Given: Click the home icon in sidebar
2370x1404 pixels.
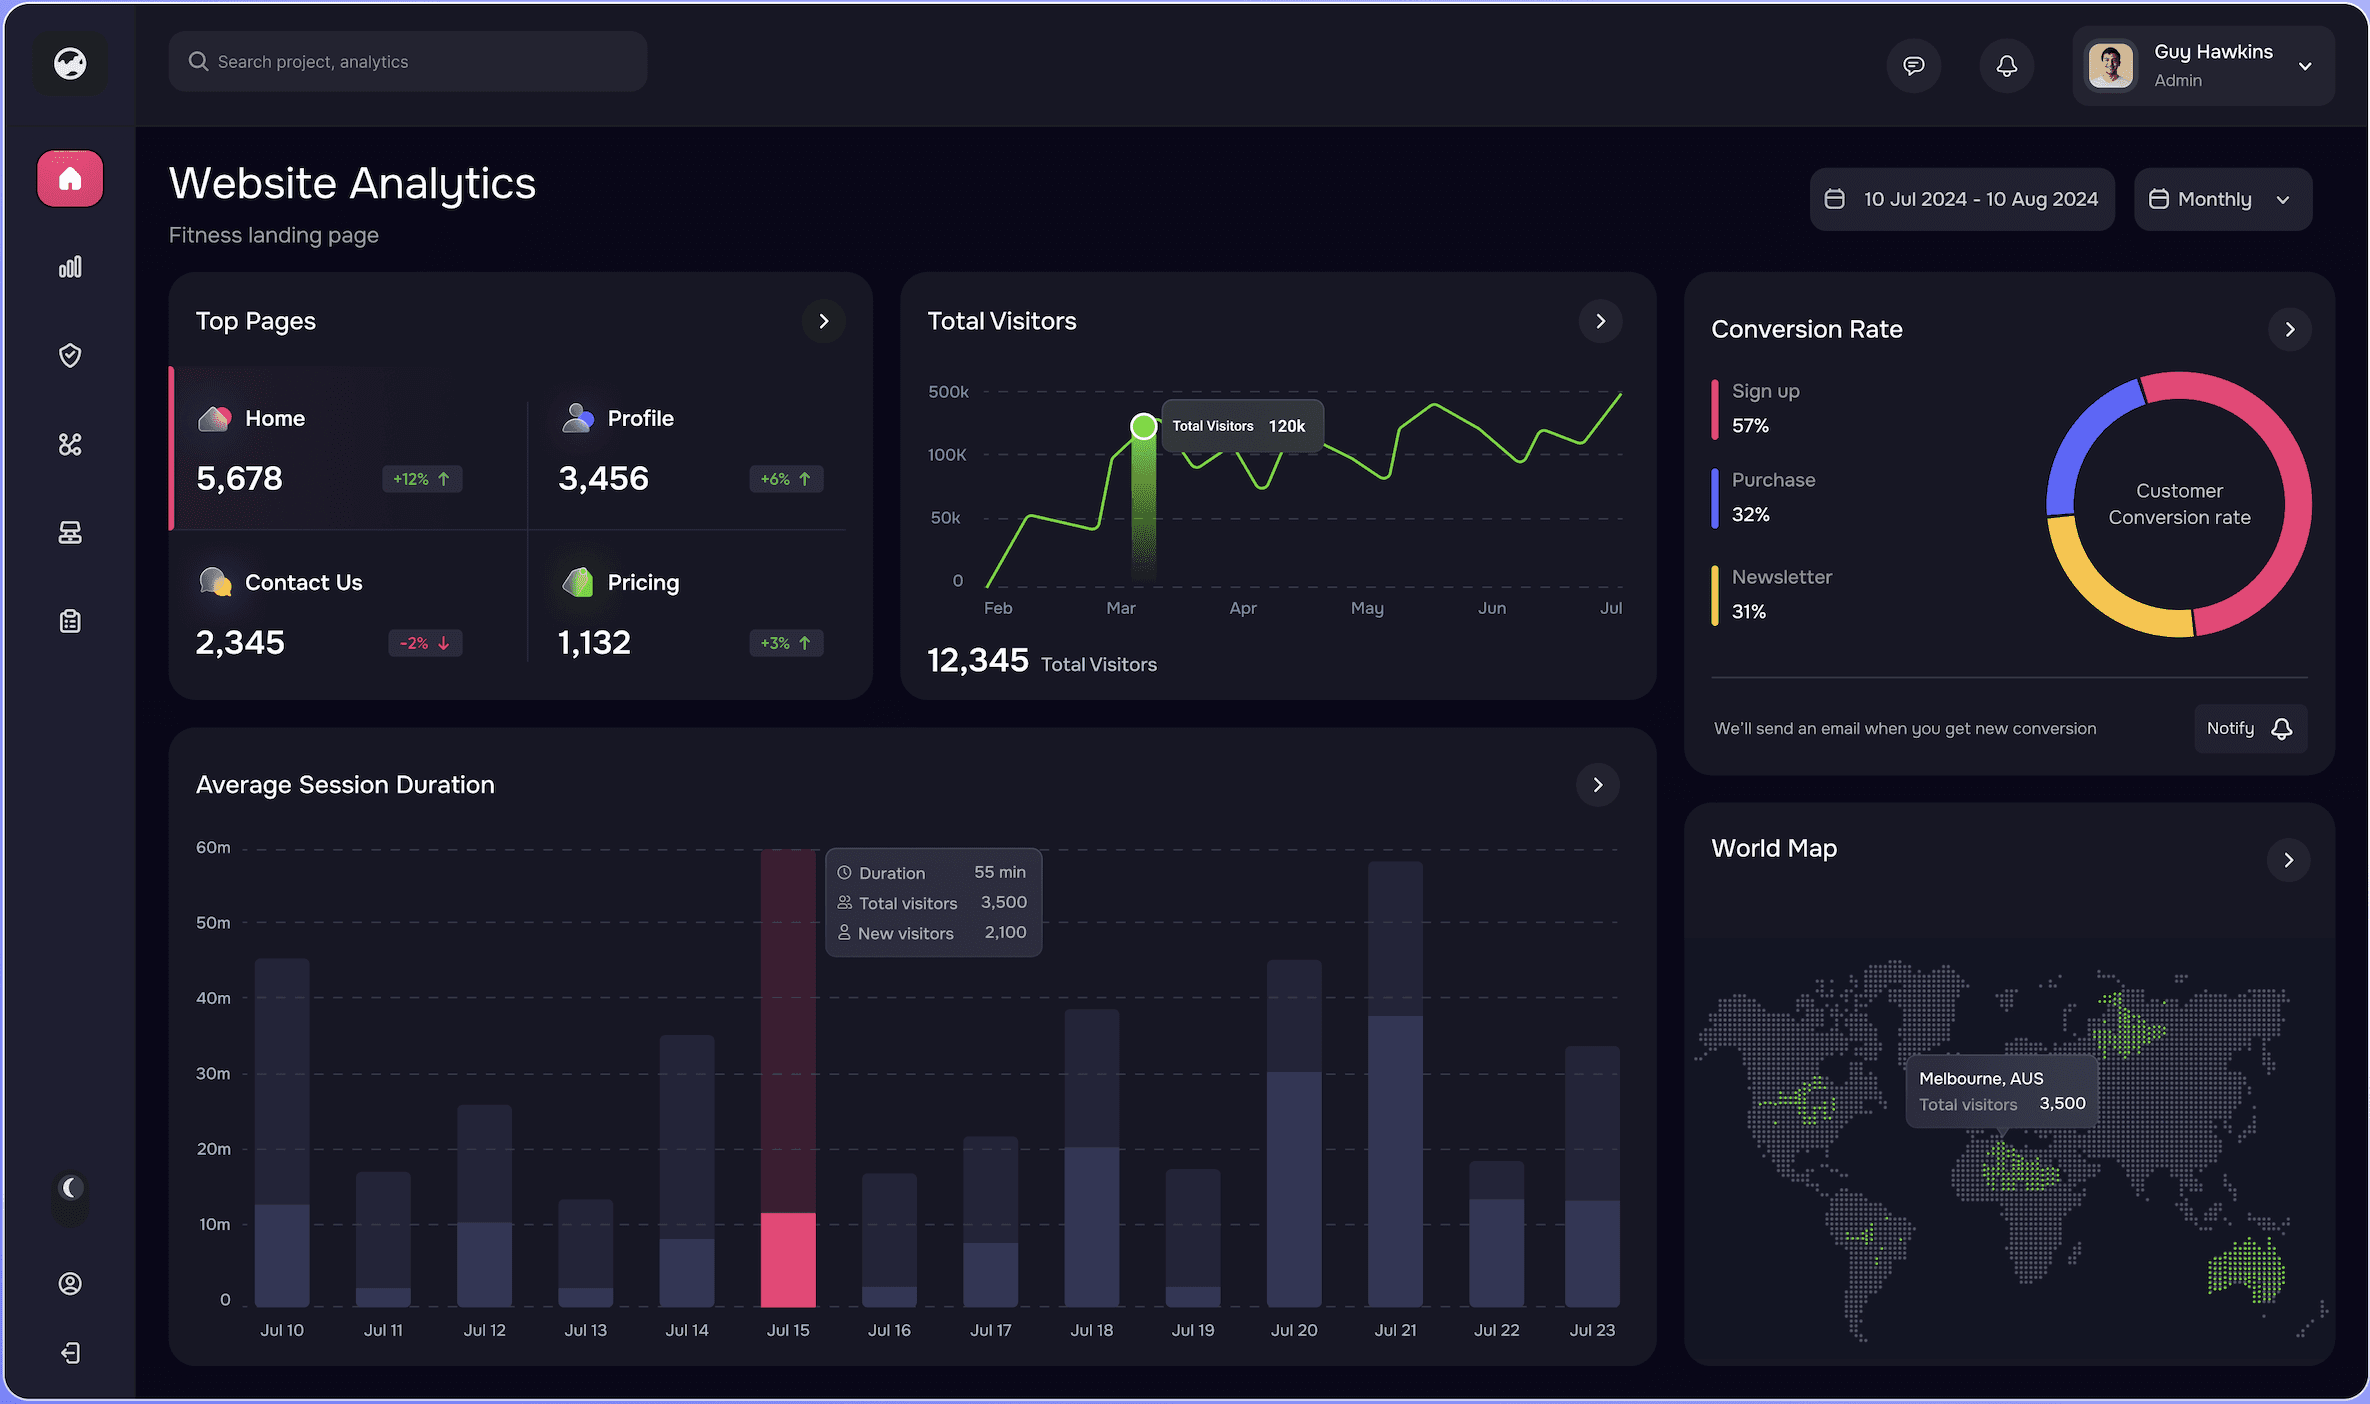Looking at the screenshot, I should point(70,179).
